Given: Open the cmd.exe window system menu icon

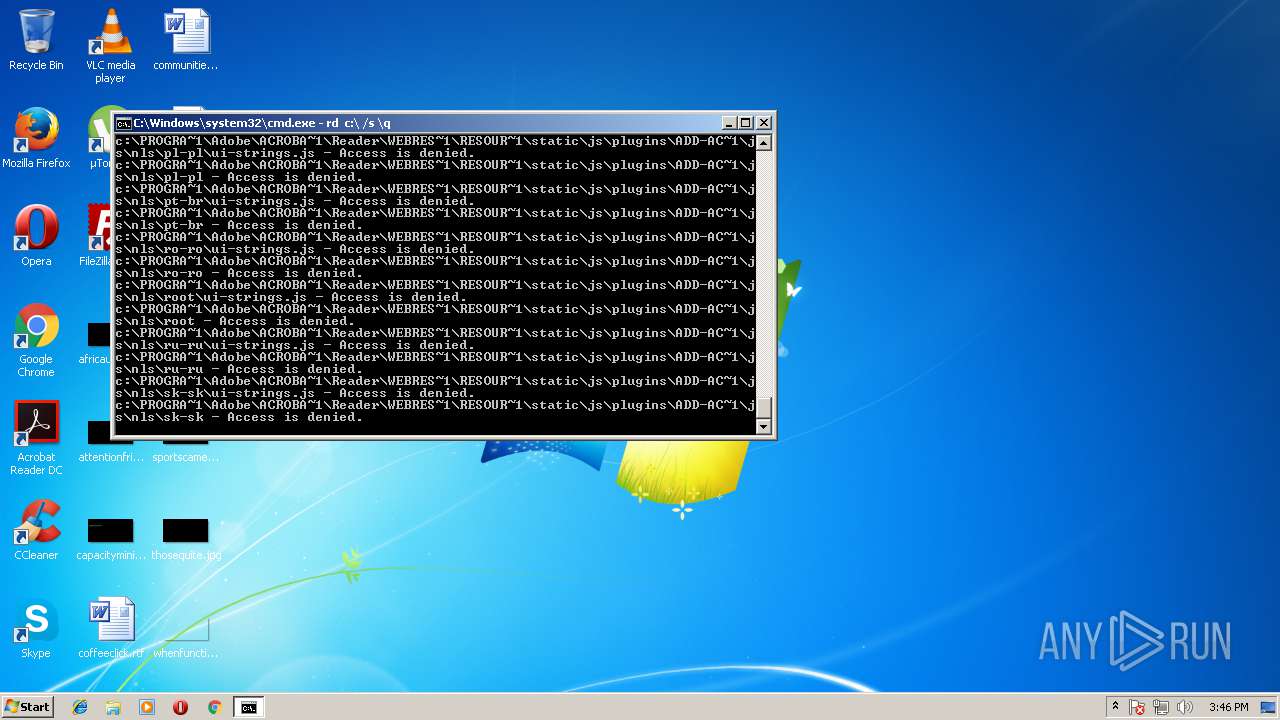Looking at the screenshot, I should 124,123.
